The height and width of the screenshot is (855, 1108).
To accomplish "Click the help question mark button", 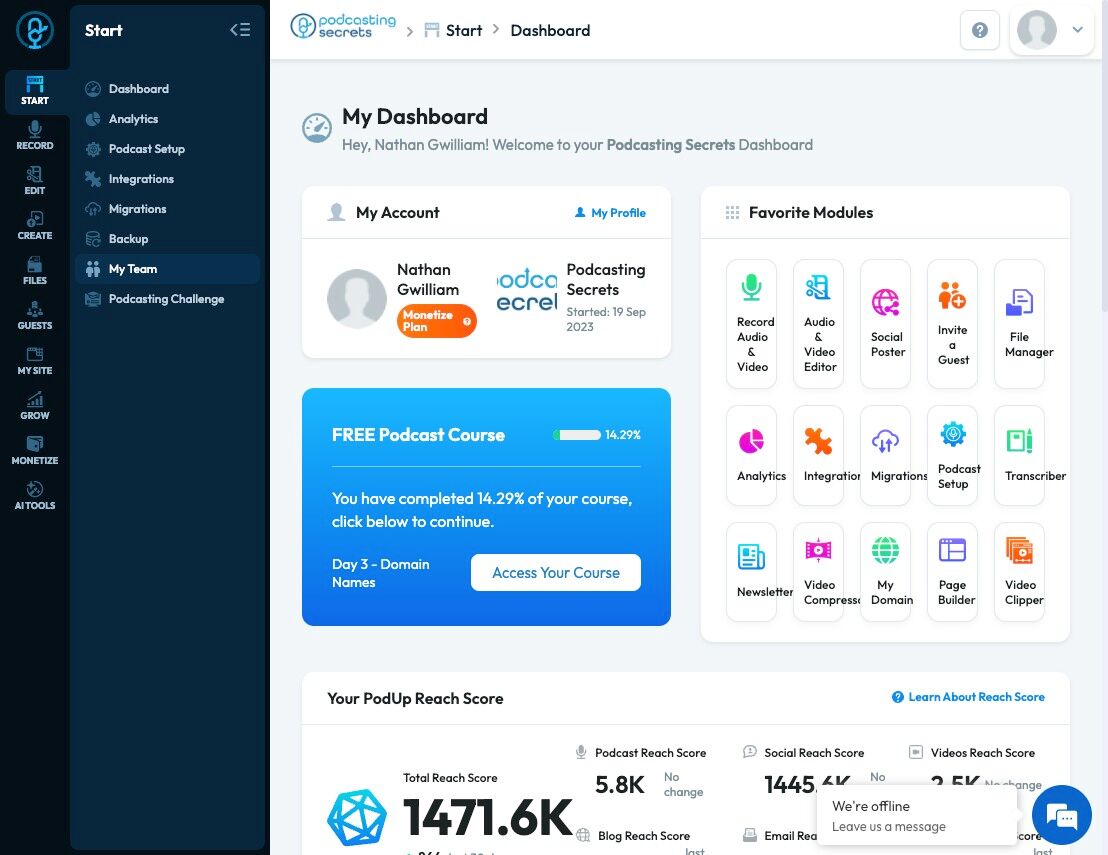I will 979,30.
